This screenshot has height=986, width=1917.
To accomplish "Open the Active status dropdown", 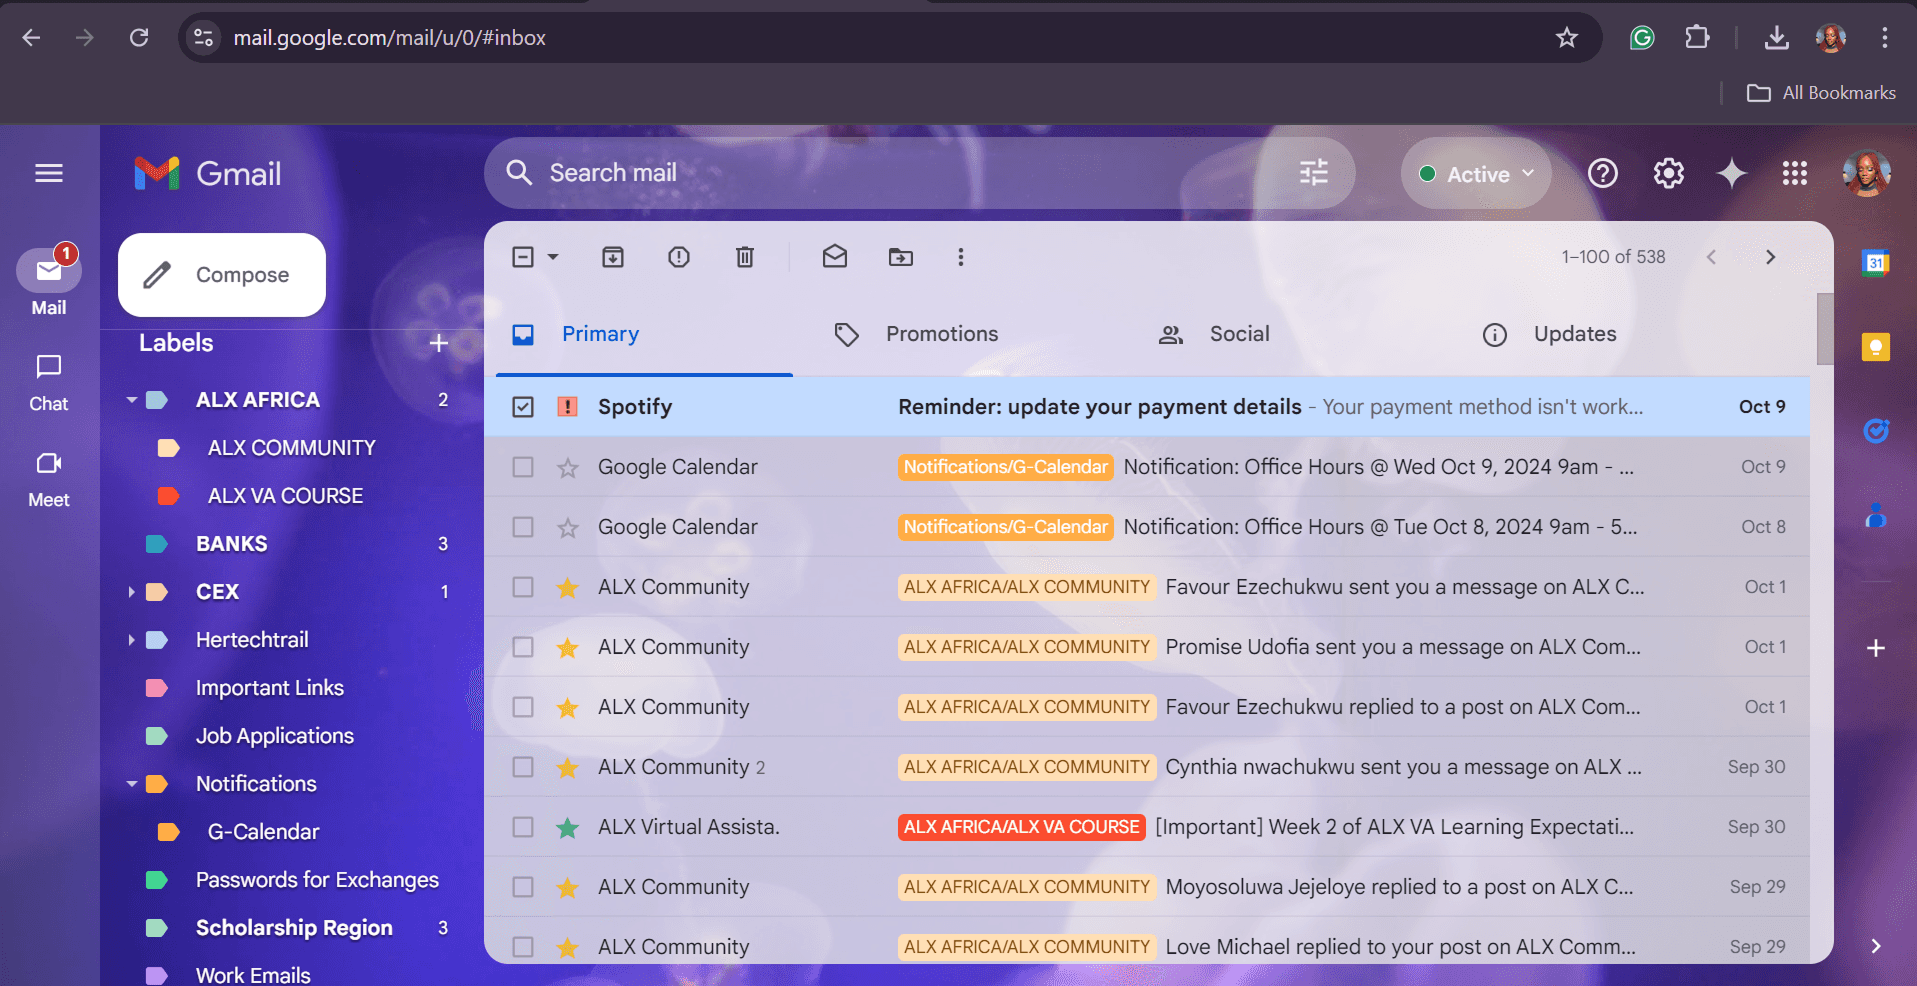I will pos(1476,173).
